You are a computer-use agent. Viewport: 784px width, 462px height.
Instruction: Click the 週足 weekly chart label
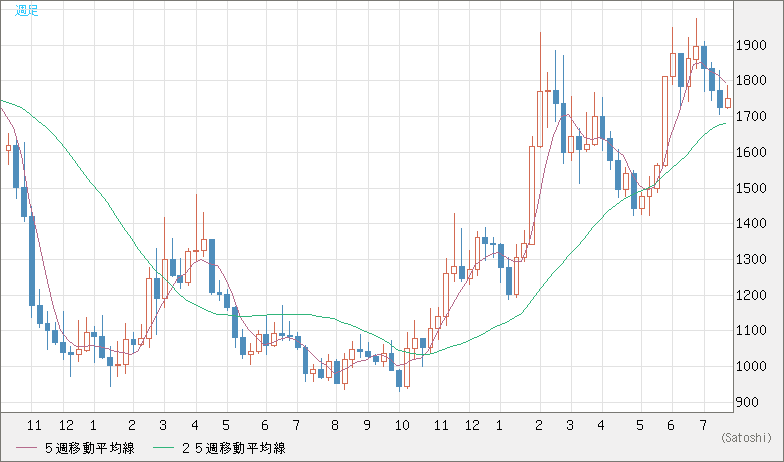click(26, 10)
